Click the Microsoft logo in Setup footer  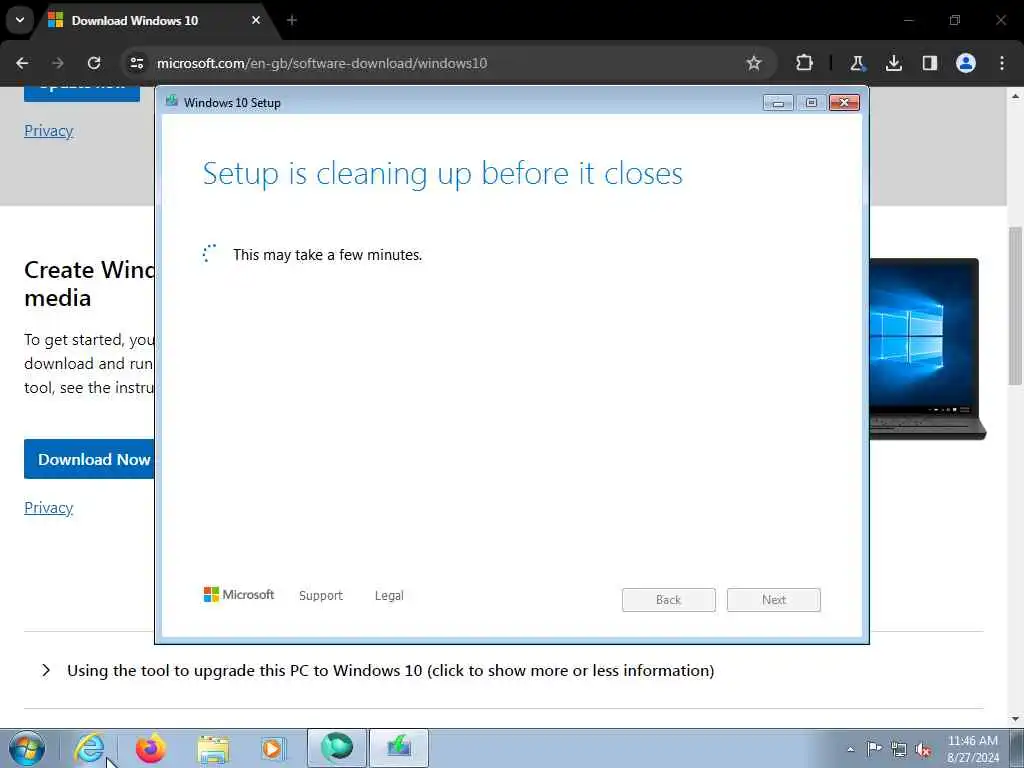point(238,594)
